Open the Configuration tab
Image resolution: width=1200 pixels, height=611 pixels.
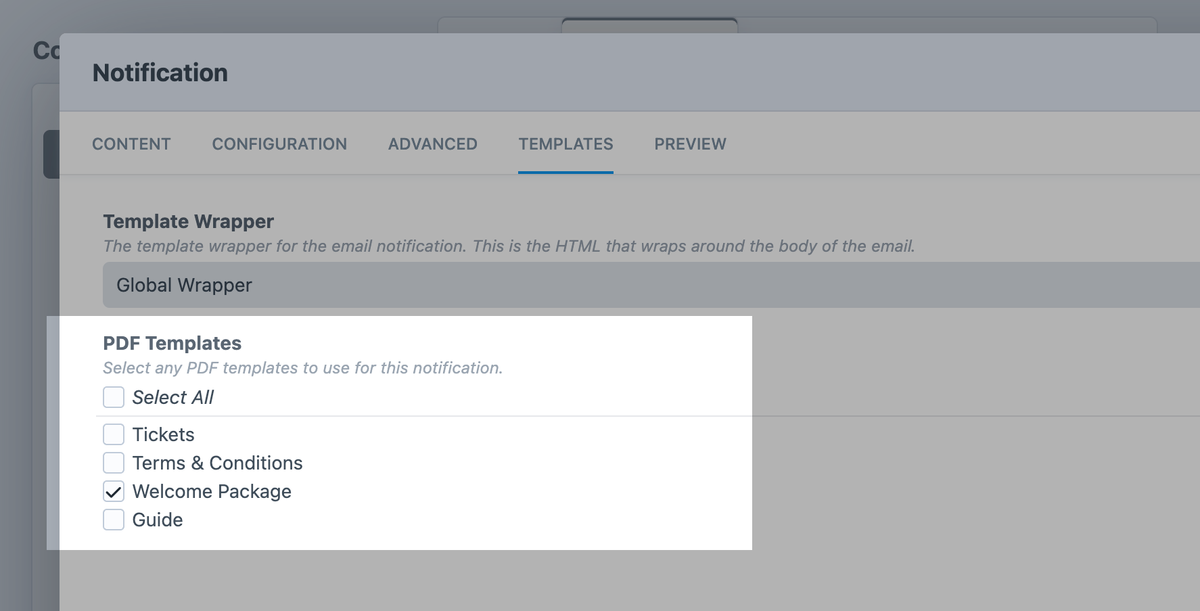(279, 144)
